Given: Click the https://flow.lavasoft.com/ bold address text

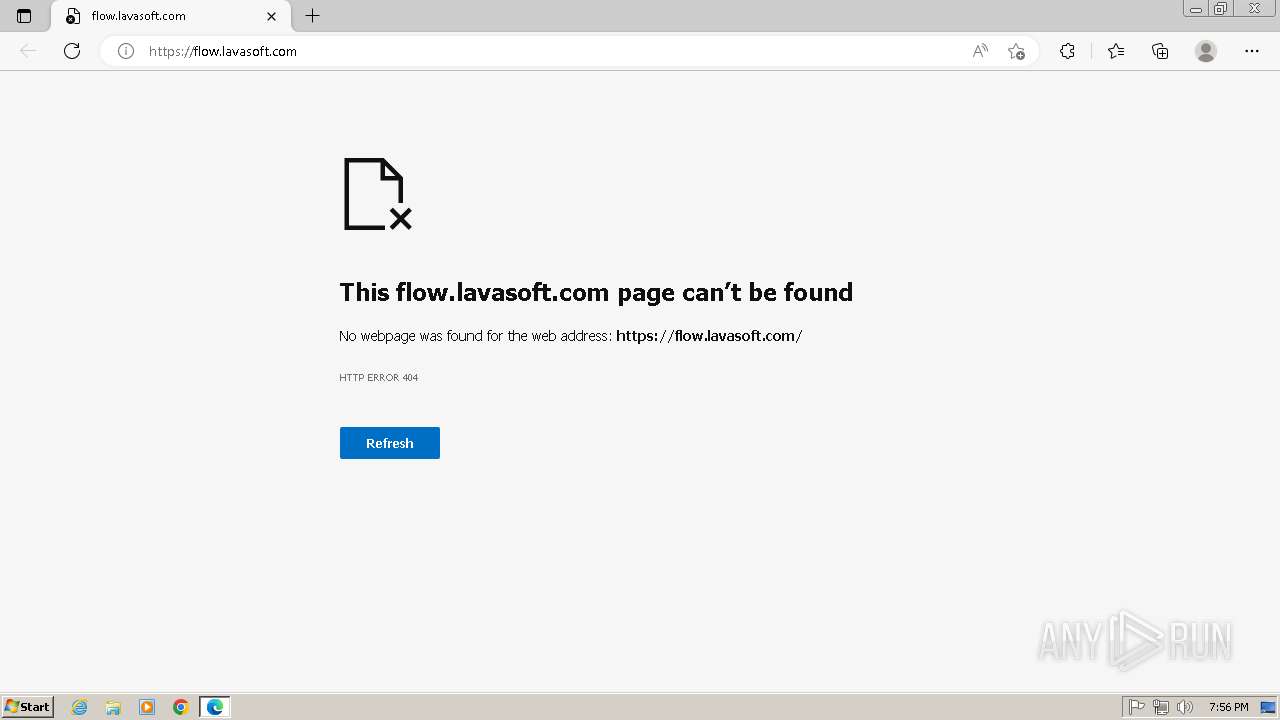Looking at the screenshot, I should click(709, 336).
